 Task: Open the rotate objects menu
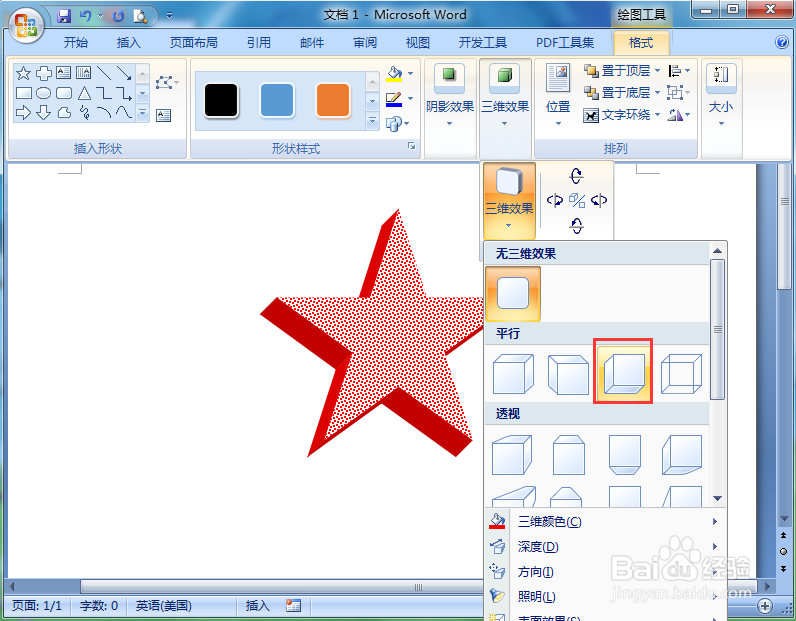[x=679, y=115]
